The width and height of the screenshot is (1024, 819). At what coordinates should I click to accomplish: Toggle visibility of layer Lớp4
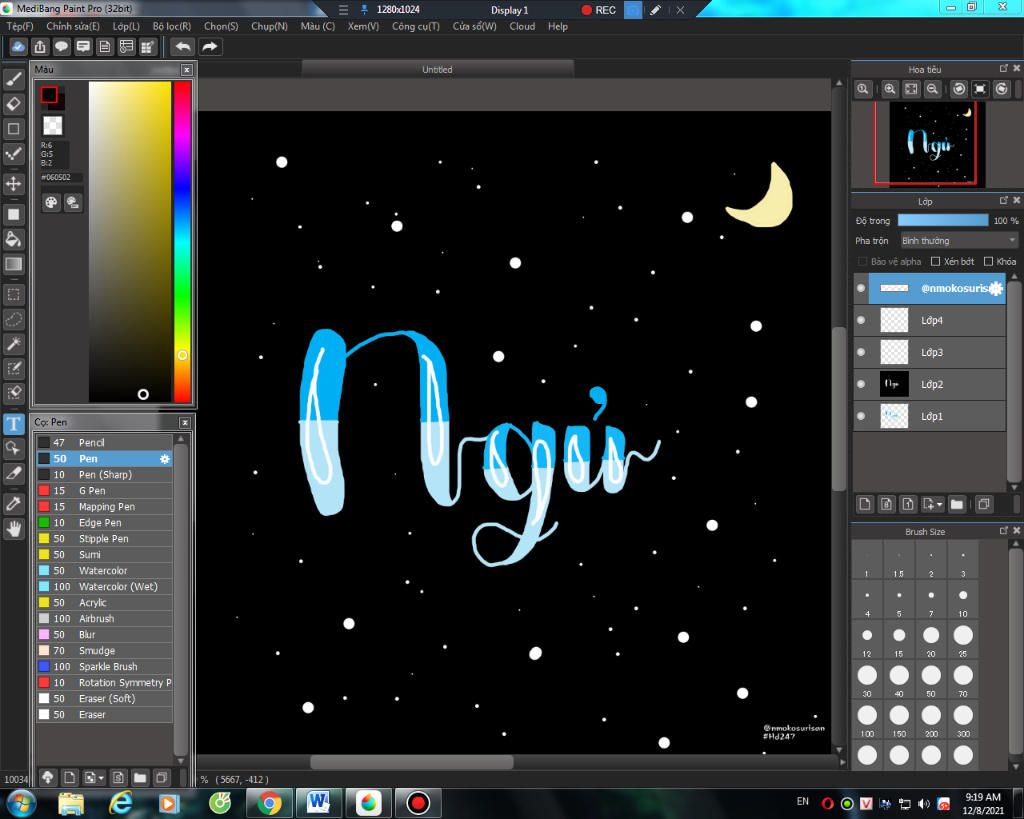coord(861,320)
